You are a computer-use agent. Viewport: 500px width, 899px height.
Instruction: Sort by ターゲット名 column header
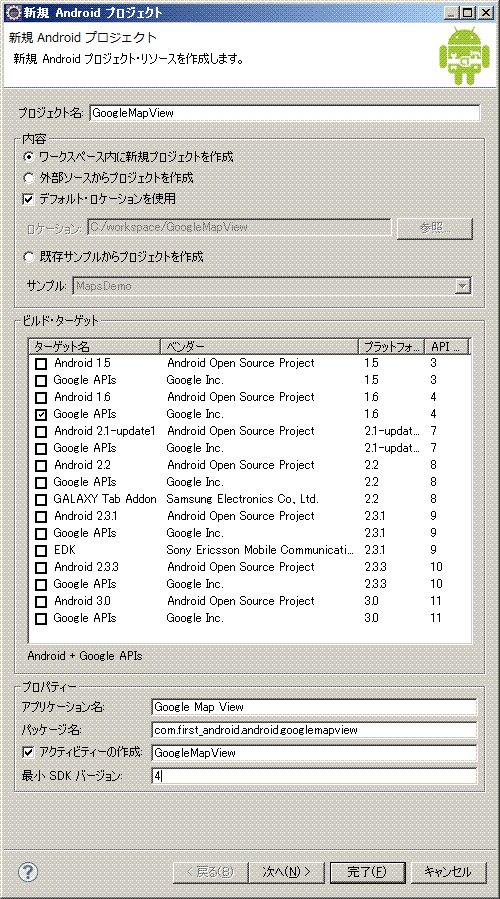tap(95, 346)
